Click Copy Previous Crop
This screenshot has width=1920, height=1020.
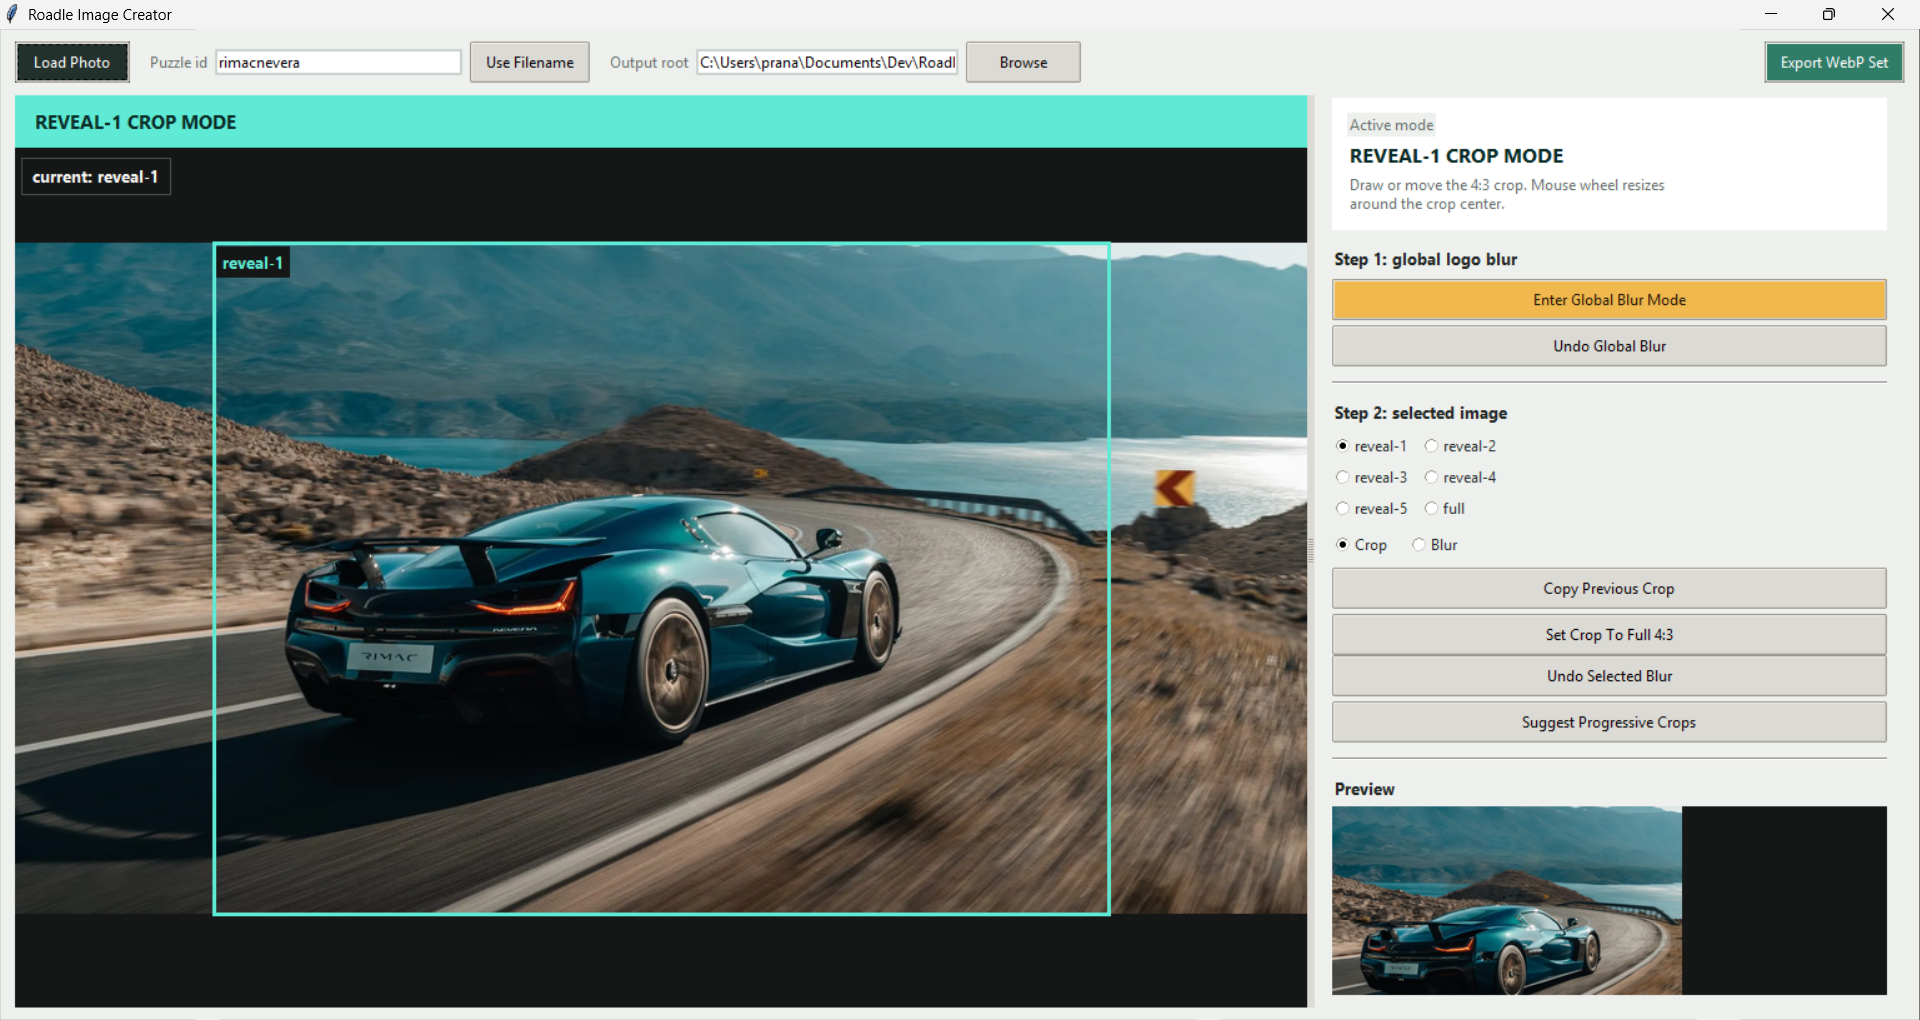point(1609,589)
